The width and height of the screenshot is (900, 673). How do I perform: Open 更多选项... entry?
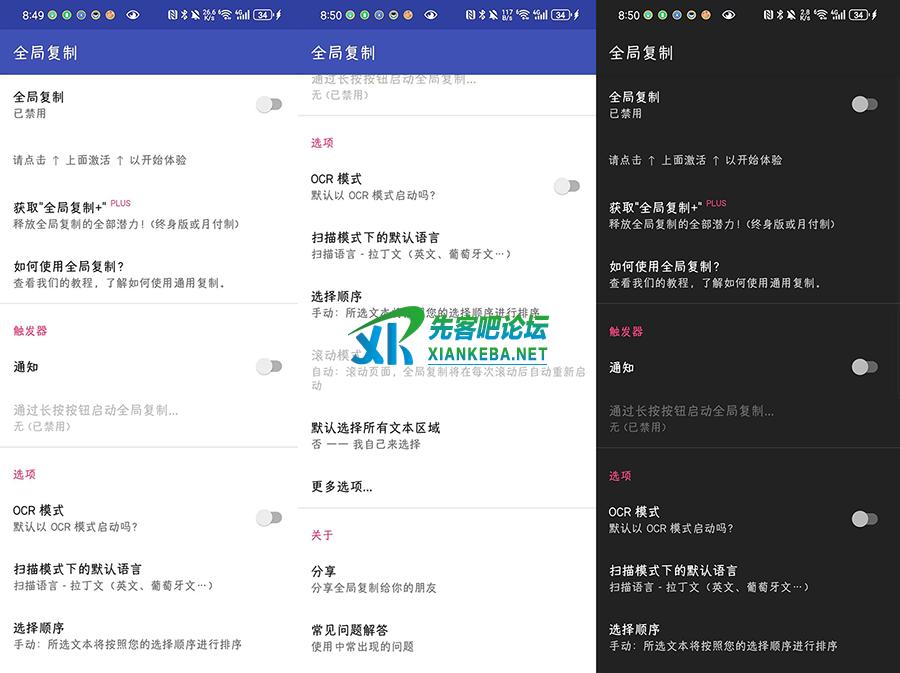tap(342, 487)
